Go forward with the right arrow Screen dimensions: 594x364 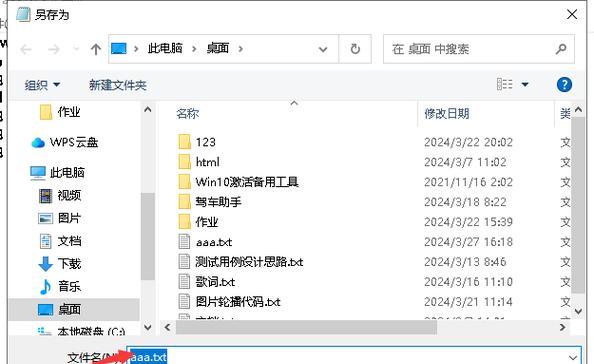(54, 49)
